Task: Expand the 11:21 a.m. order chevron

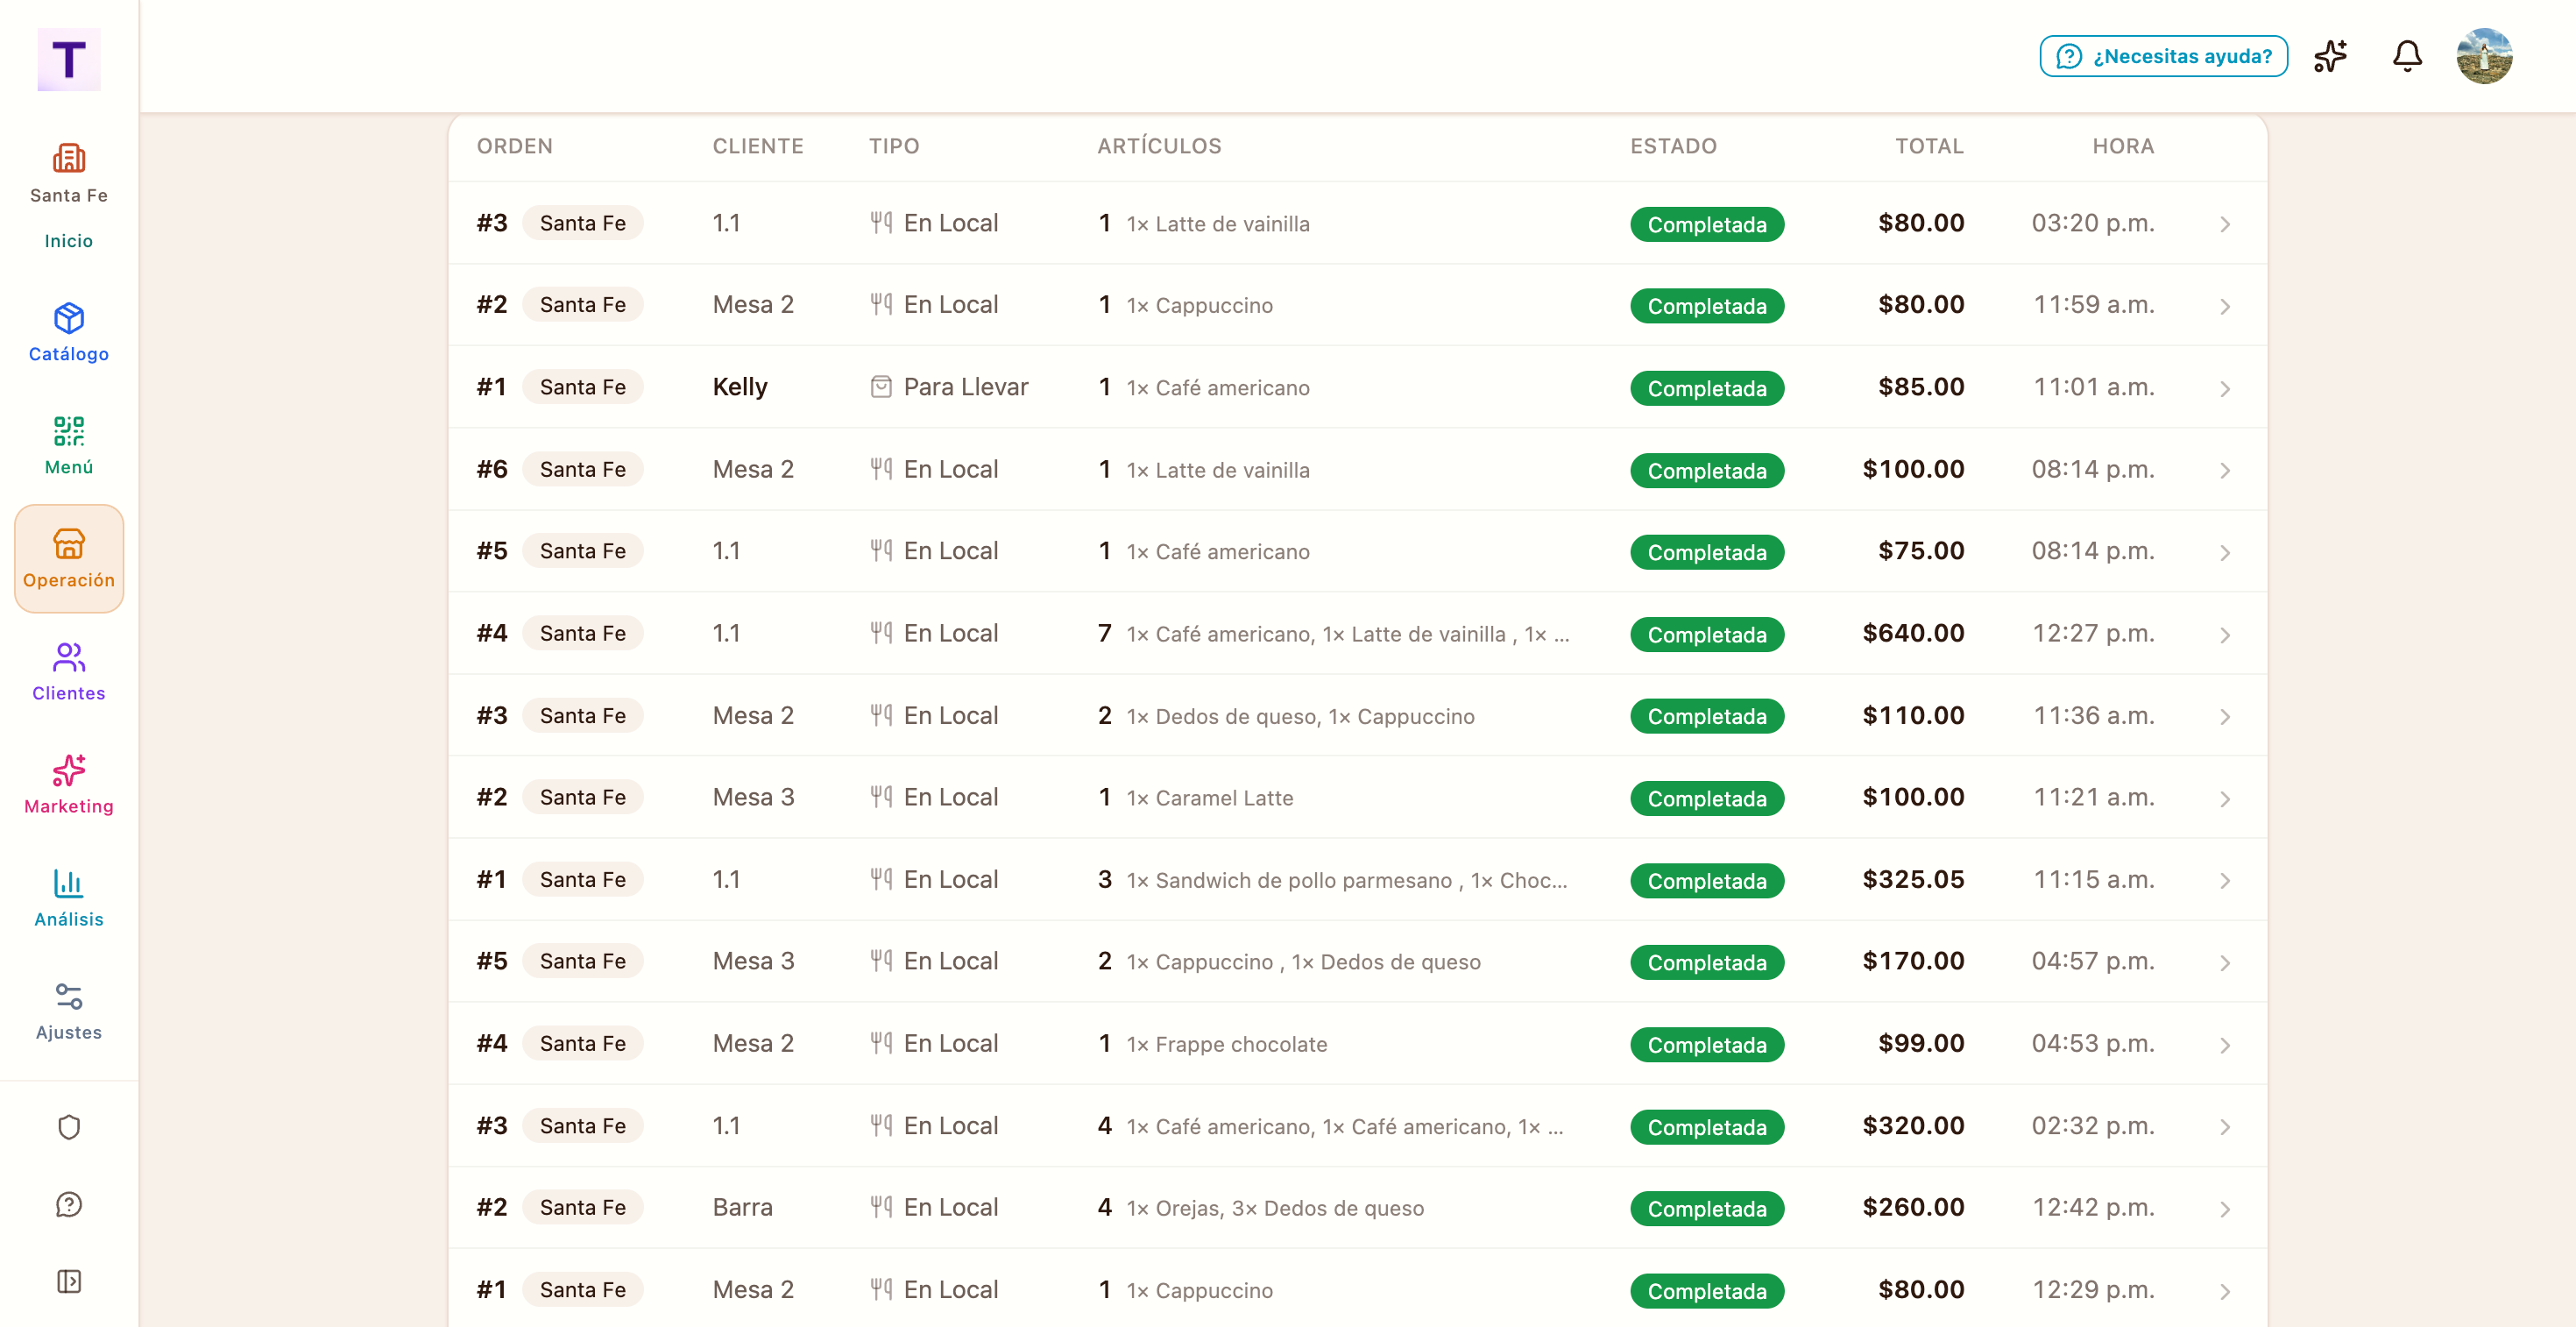Action: 2225,798
